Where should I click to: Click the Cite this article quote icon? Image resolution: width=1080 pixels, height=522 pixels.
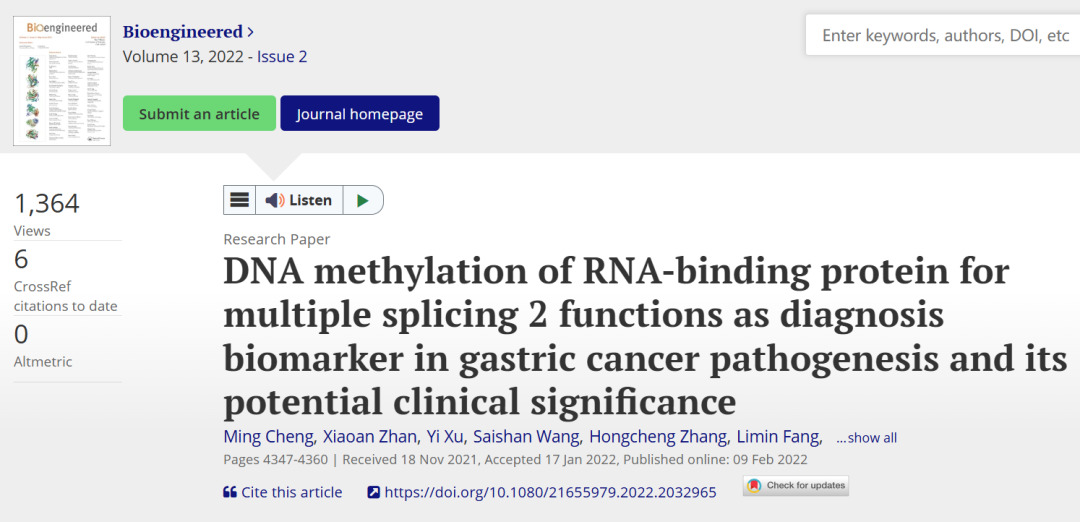point(230,492)
